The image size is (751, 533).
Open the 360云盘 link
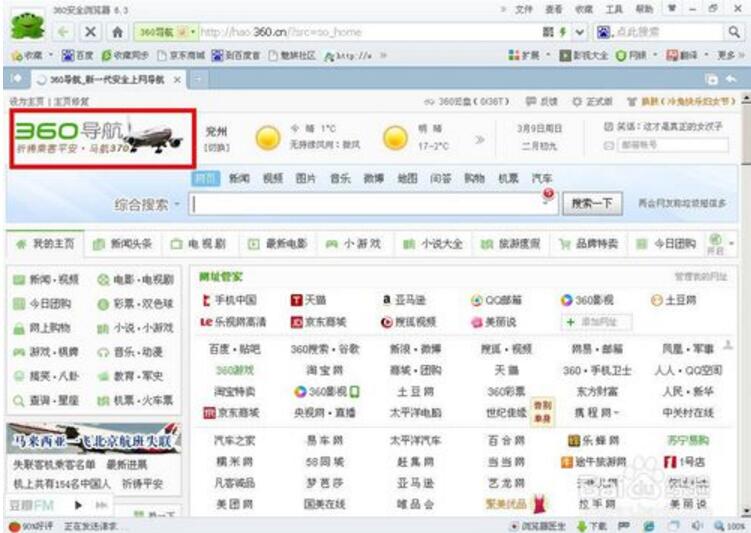point(466,102)
